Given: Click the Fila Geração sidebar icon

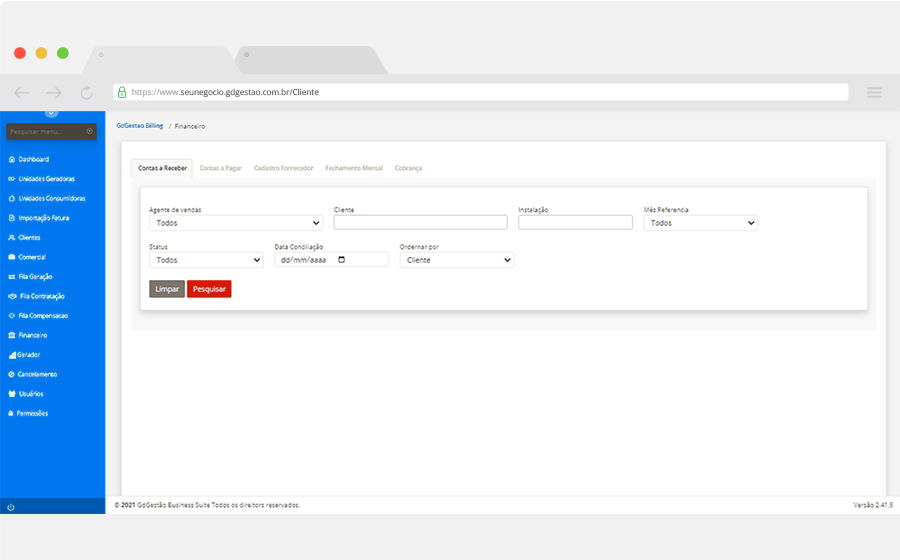Looking at the screenshot, I should 11,277.
